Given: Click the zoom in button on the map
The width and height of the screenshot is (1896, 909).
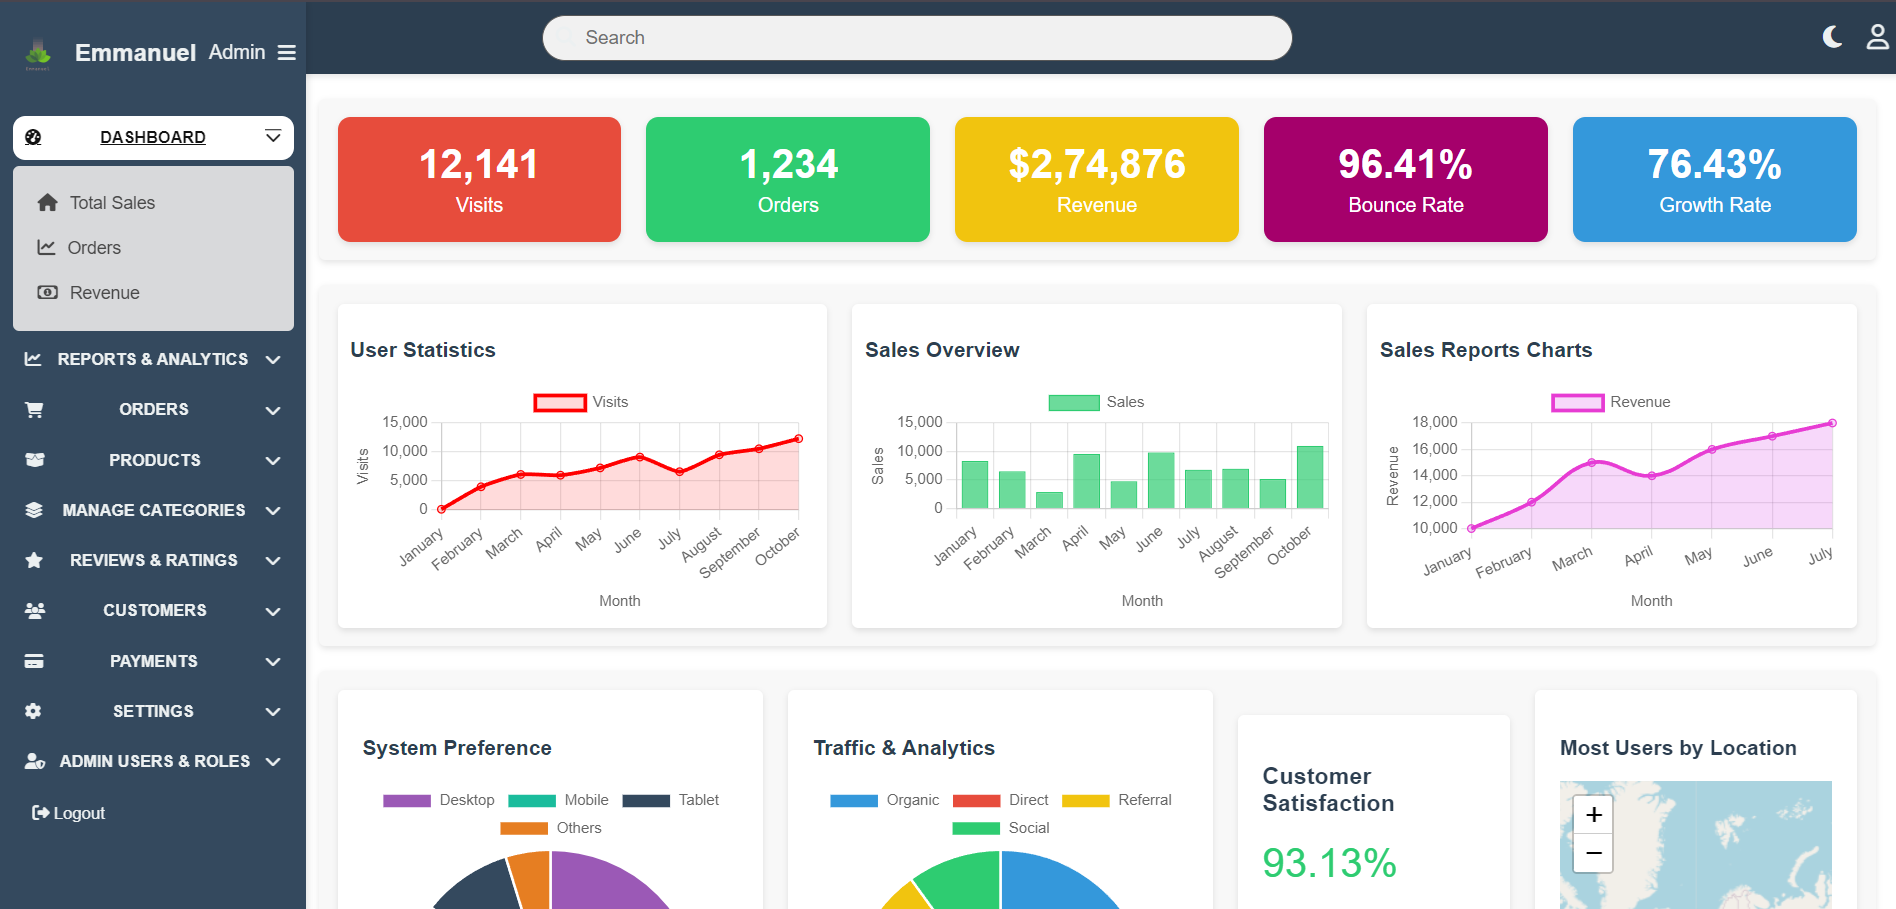Looking at the screenshot, I should (x=1592, y=814).
